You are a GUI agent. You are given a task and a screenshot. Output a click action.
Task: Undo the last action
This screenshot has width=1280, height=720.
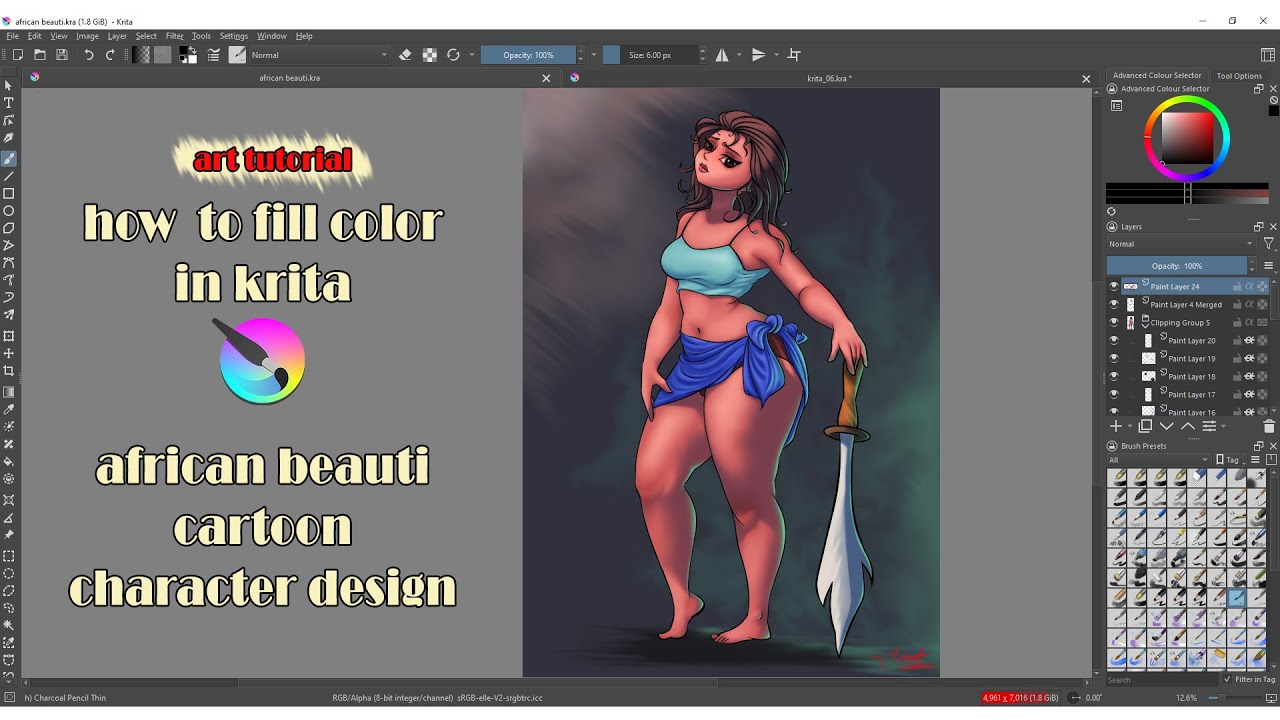89,55
